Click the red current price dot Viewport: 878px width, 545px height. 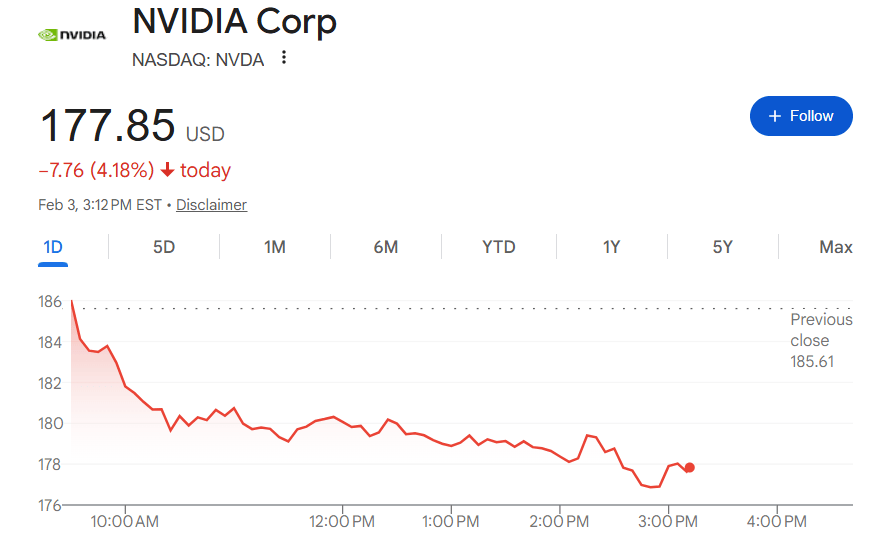pos(690,468)
